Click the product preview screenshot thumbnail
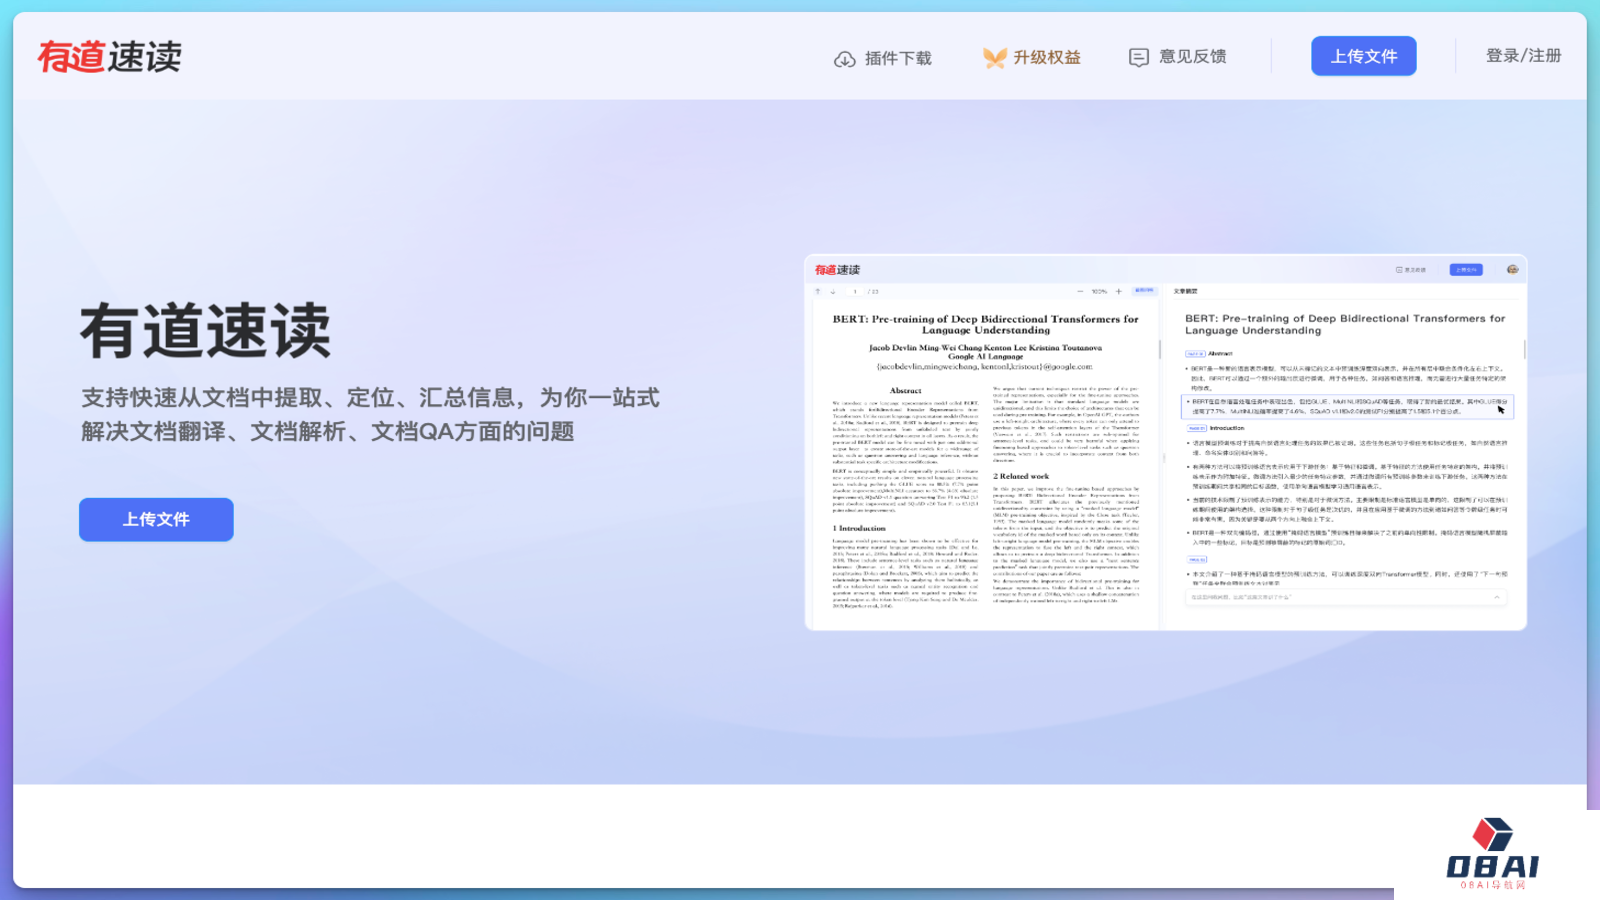1600x900 pixels. click(1166, 442)
